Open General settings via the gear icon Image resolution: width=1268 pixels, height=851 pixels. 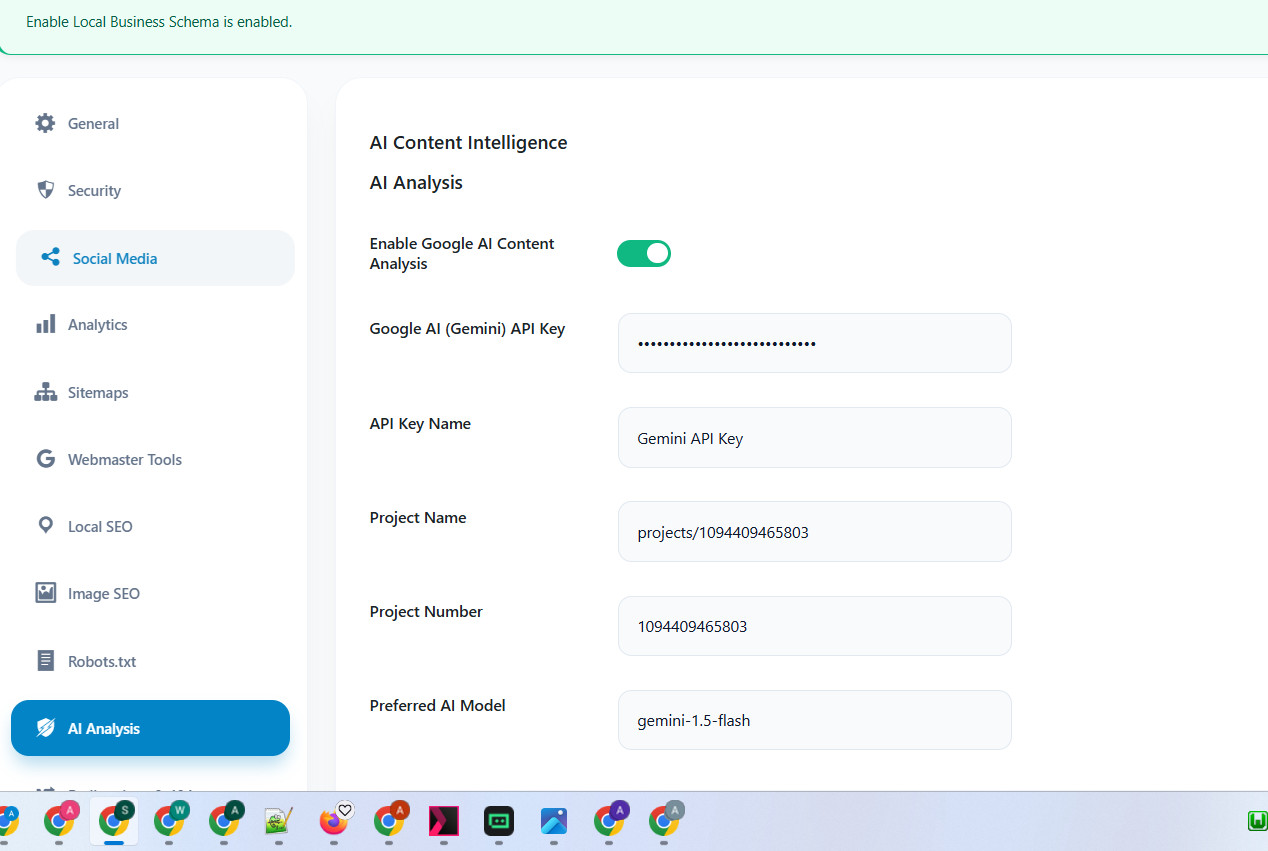(x=45, y=122)
